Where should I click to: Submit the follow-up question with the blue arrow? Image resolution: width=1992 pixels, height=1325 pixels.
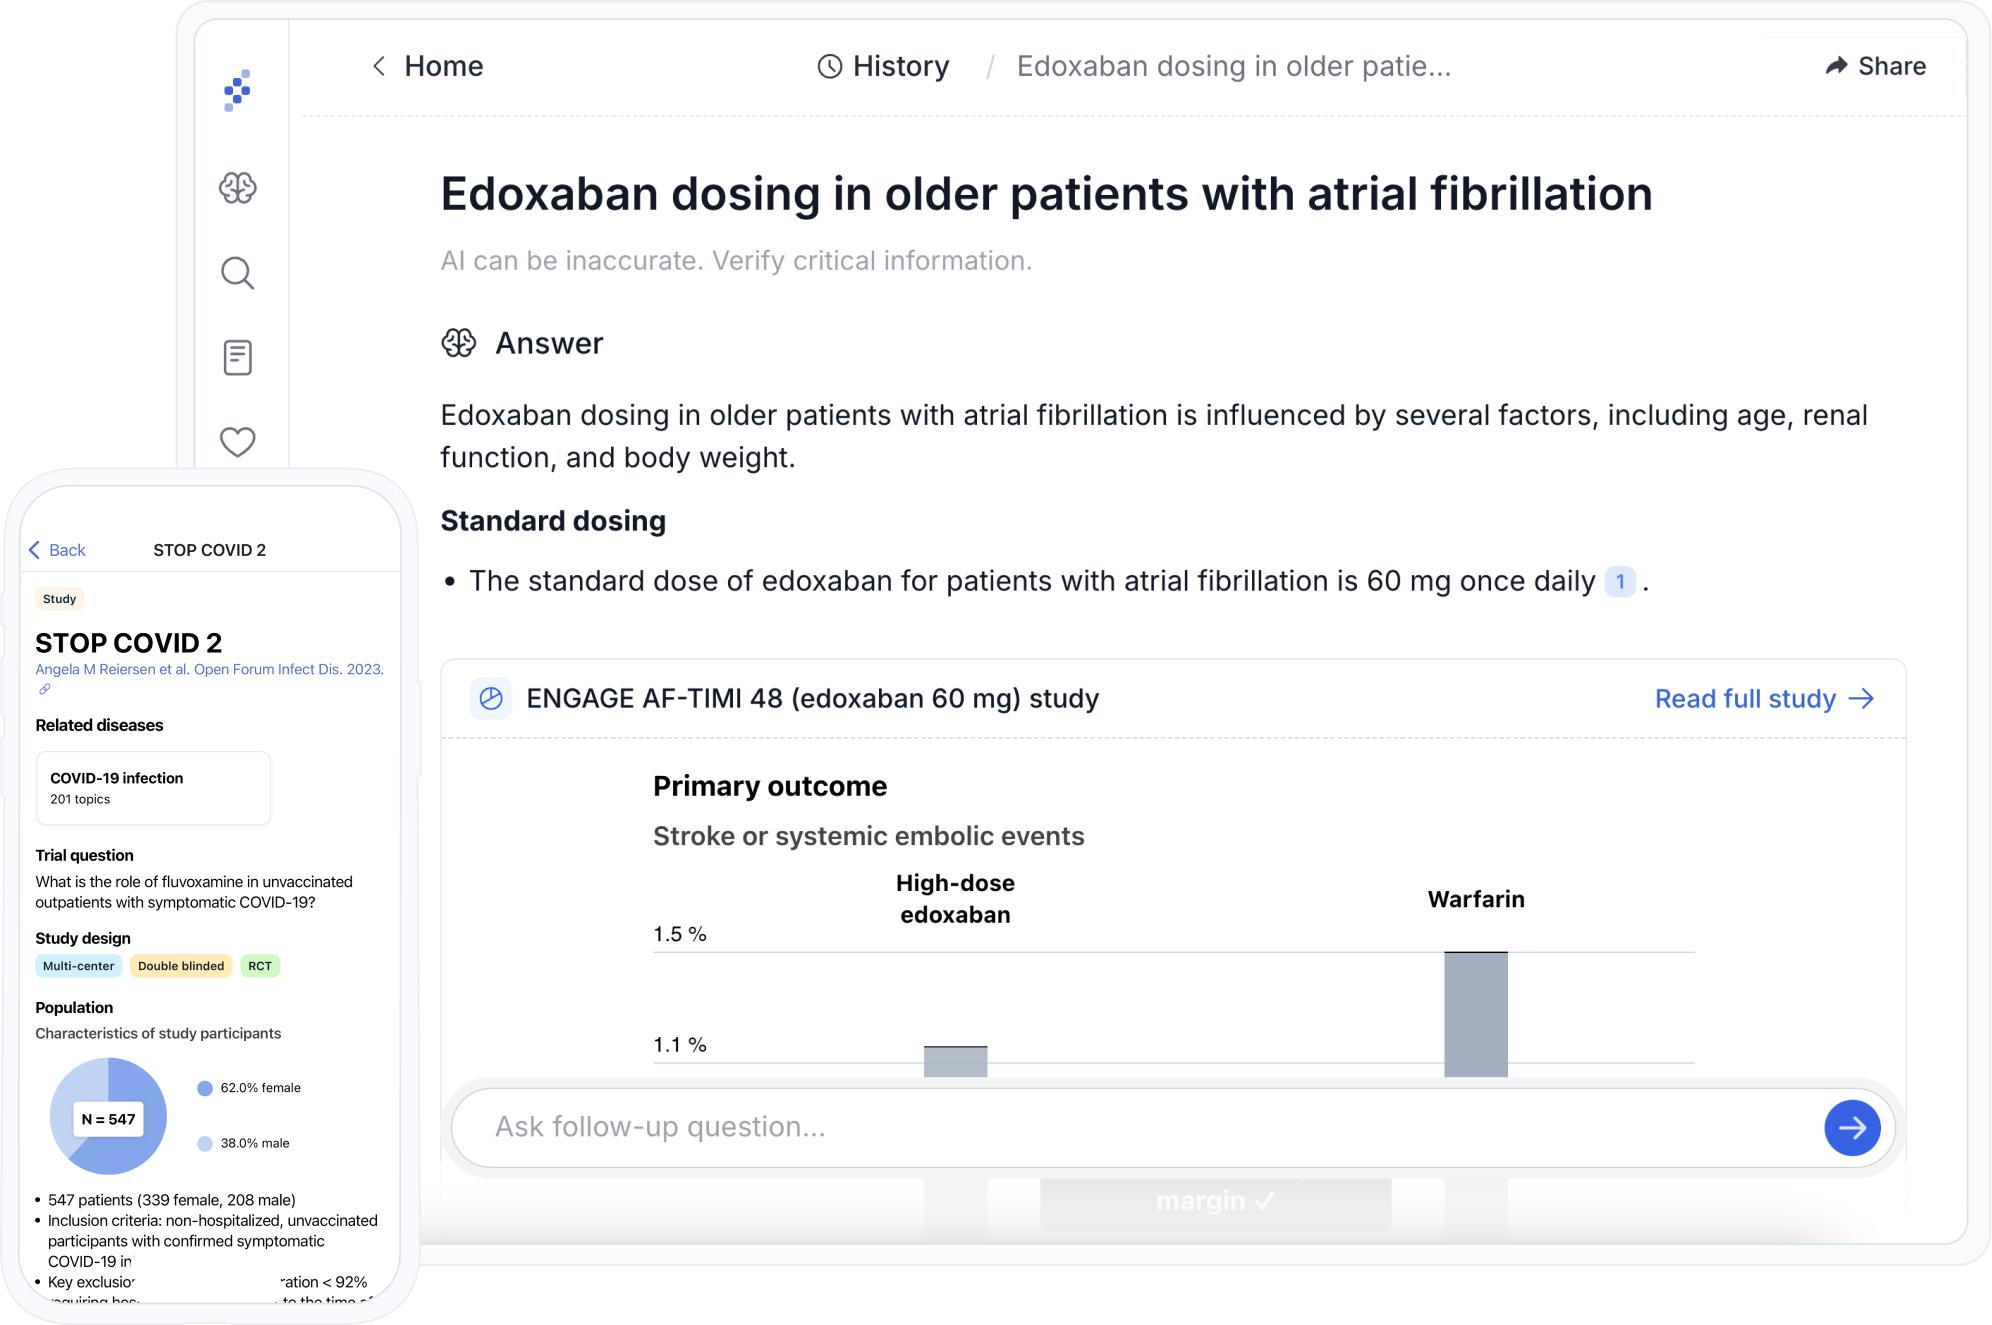coord(1851,1128)
